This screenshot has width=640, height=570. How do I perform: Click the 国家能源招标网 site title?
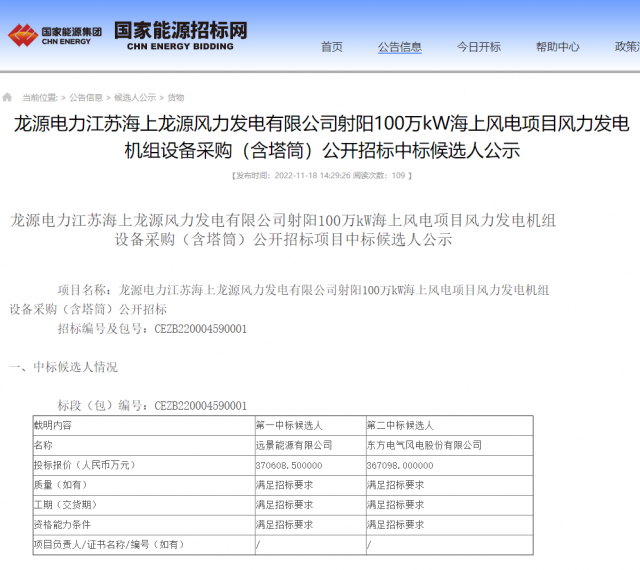180,32
